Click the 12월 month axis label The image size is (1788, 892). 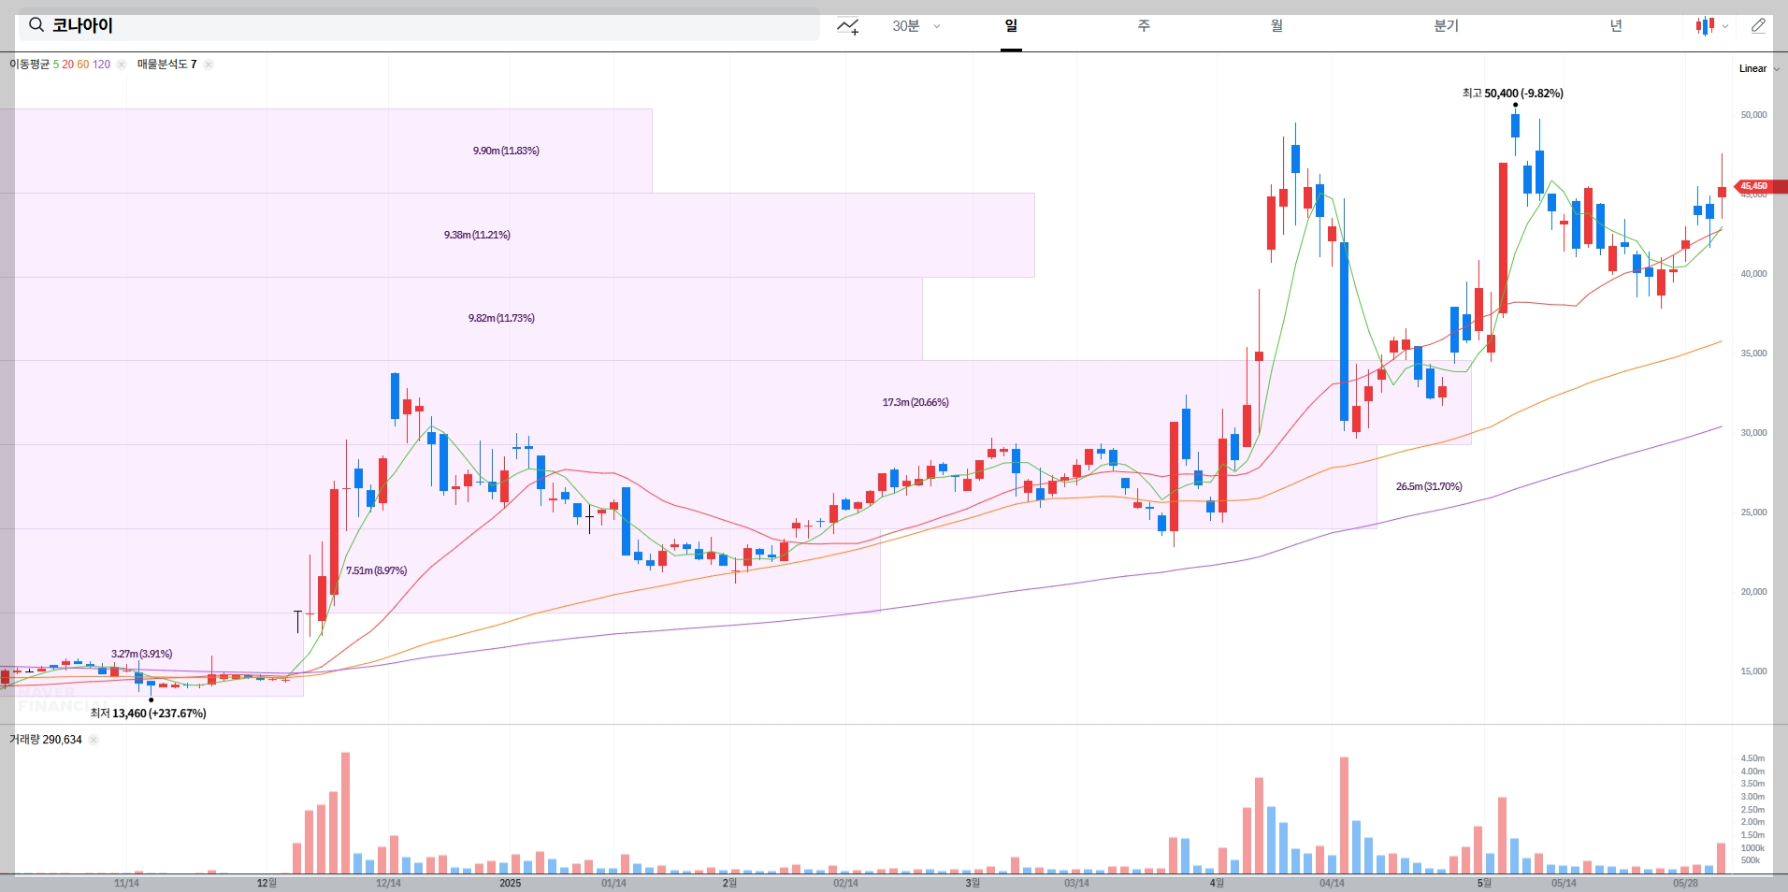coord(266,883)
